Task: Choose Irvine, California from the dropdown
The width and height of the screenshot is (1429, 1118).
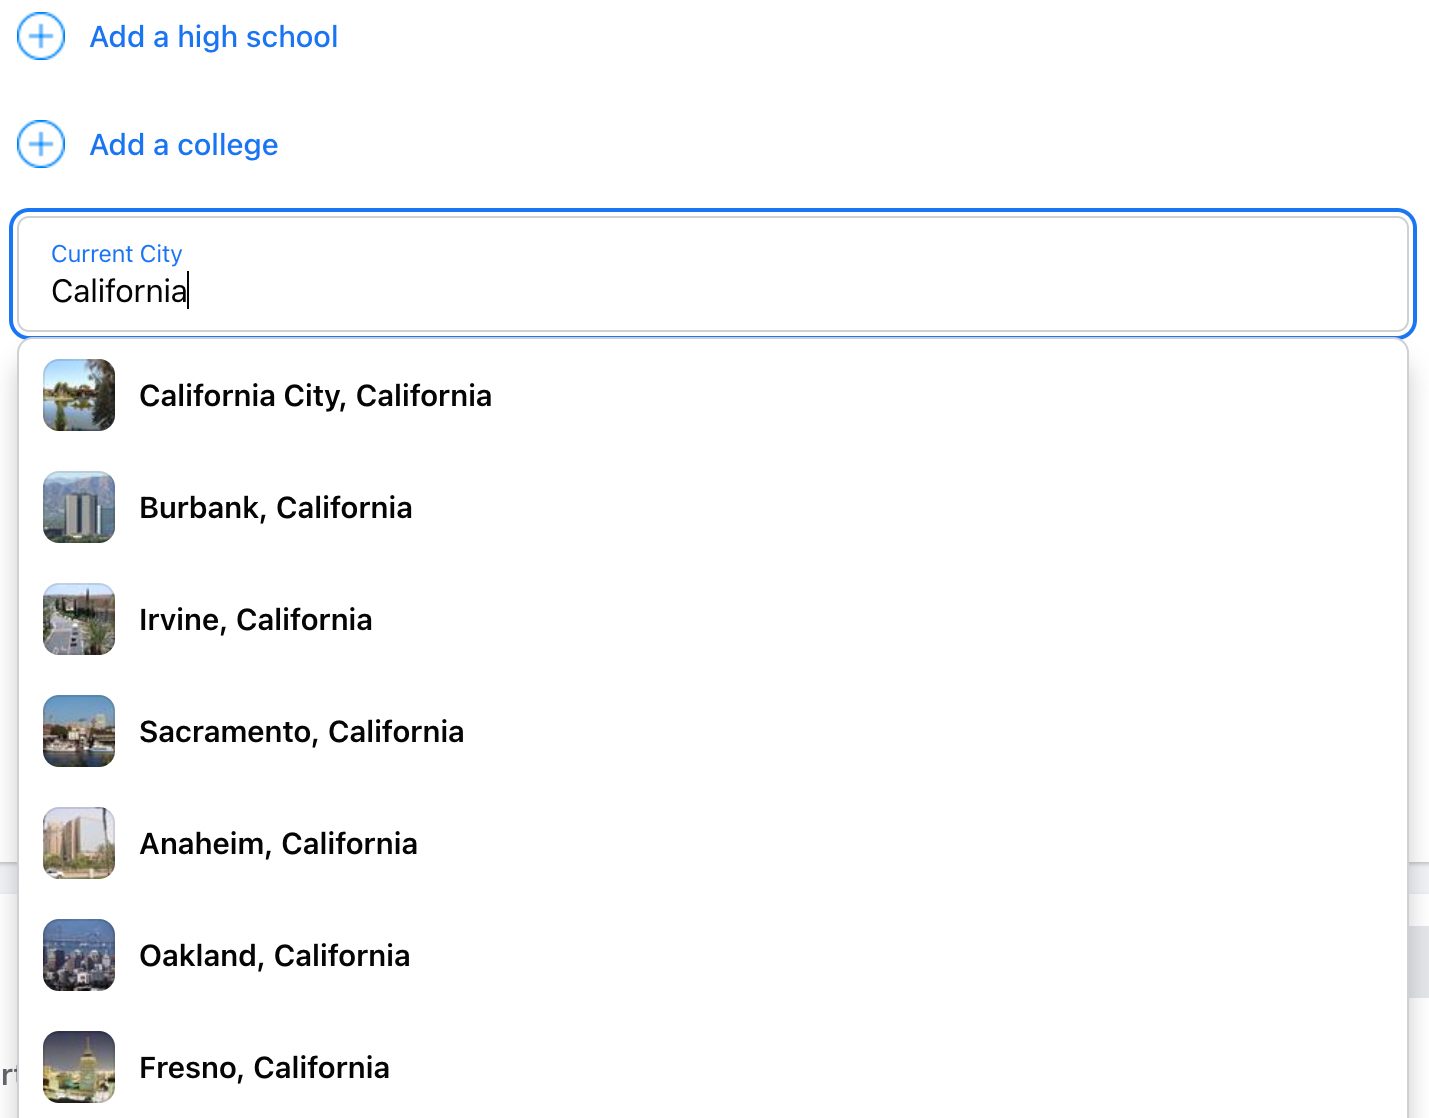Action: point(255,620)
